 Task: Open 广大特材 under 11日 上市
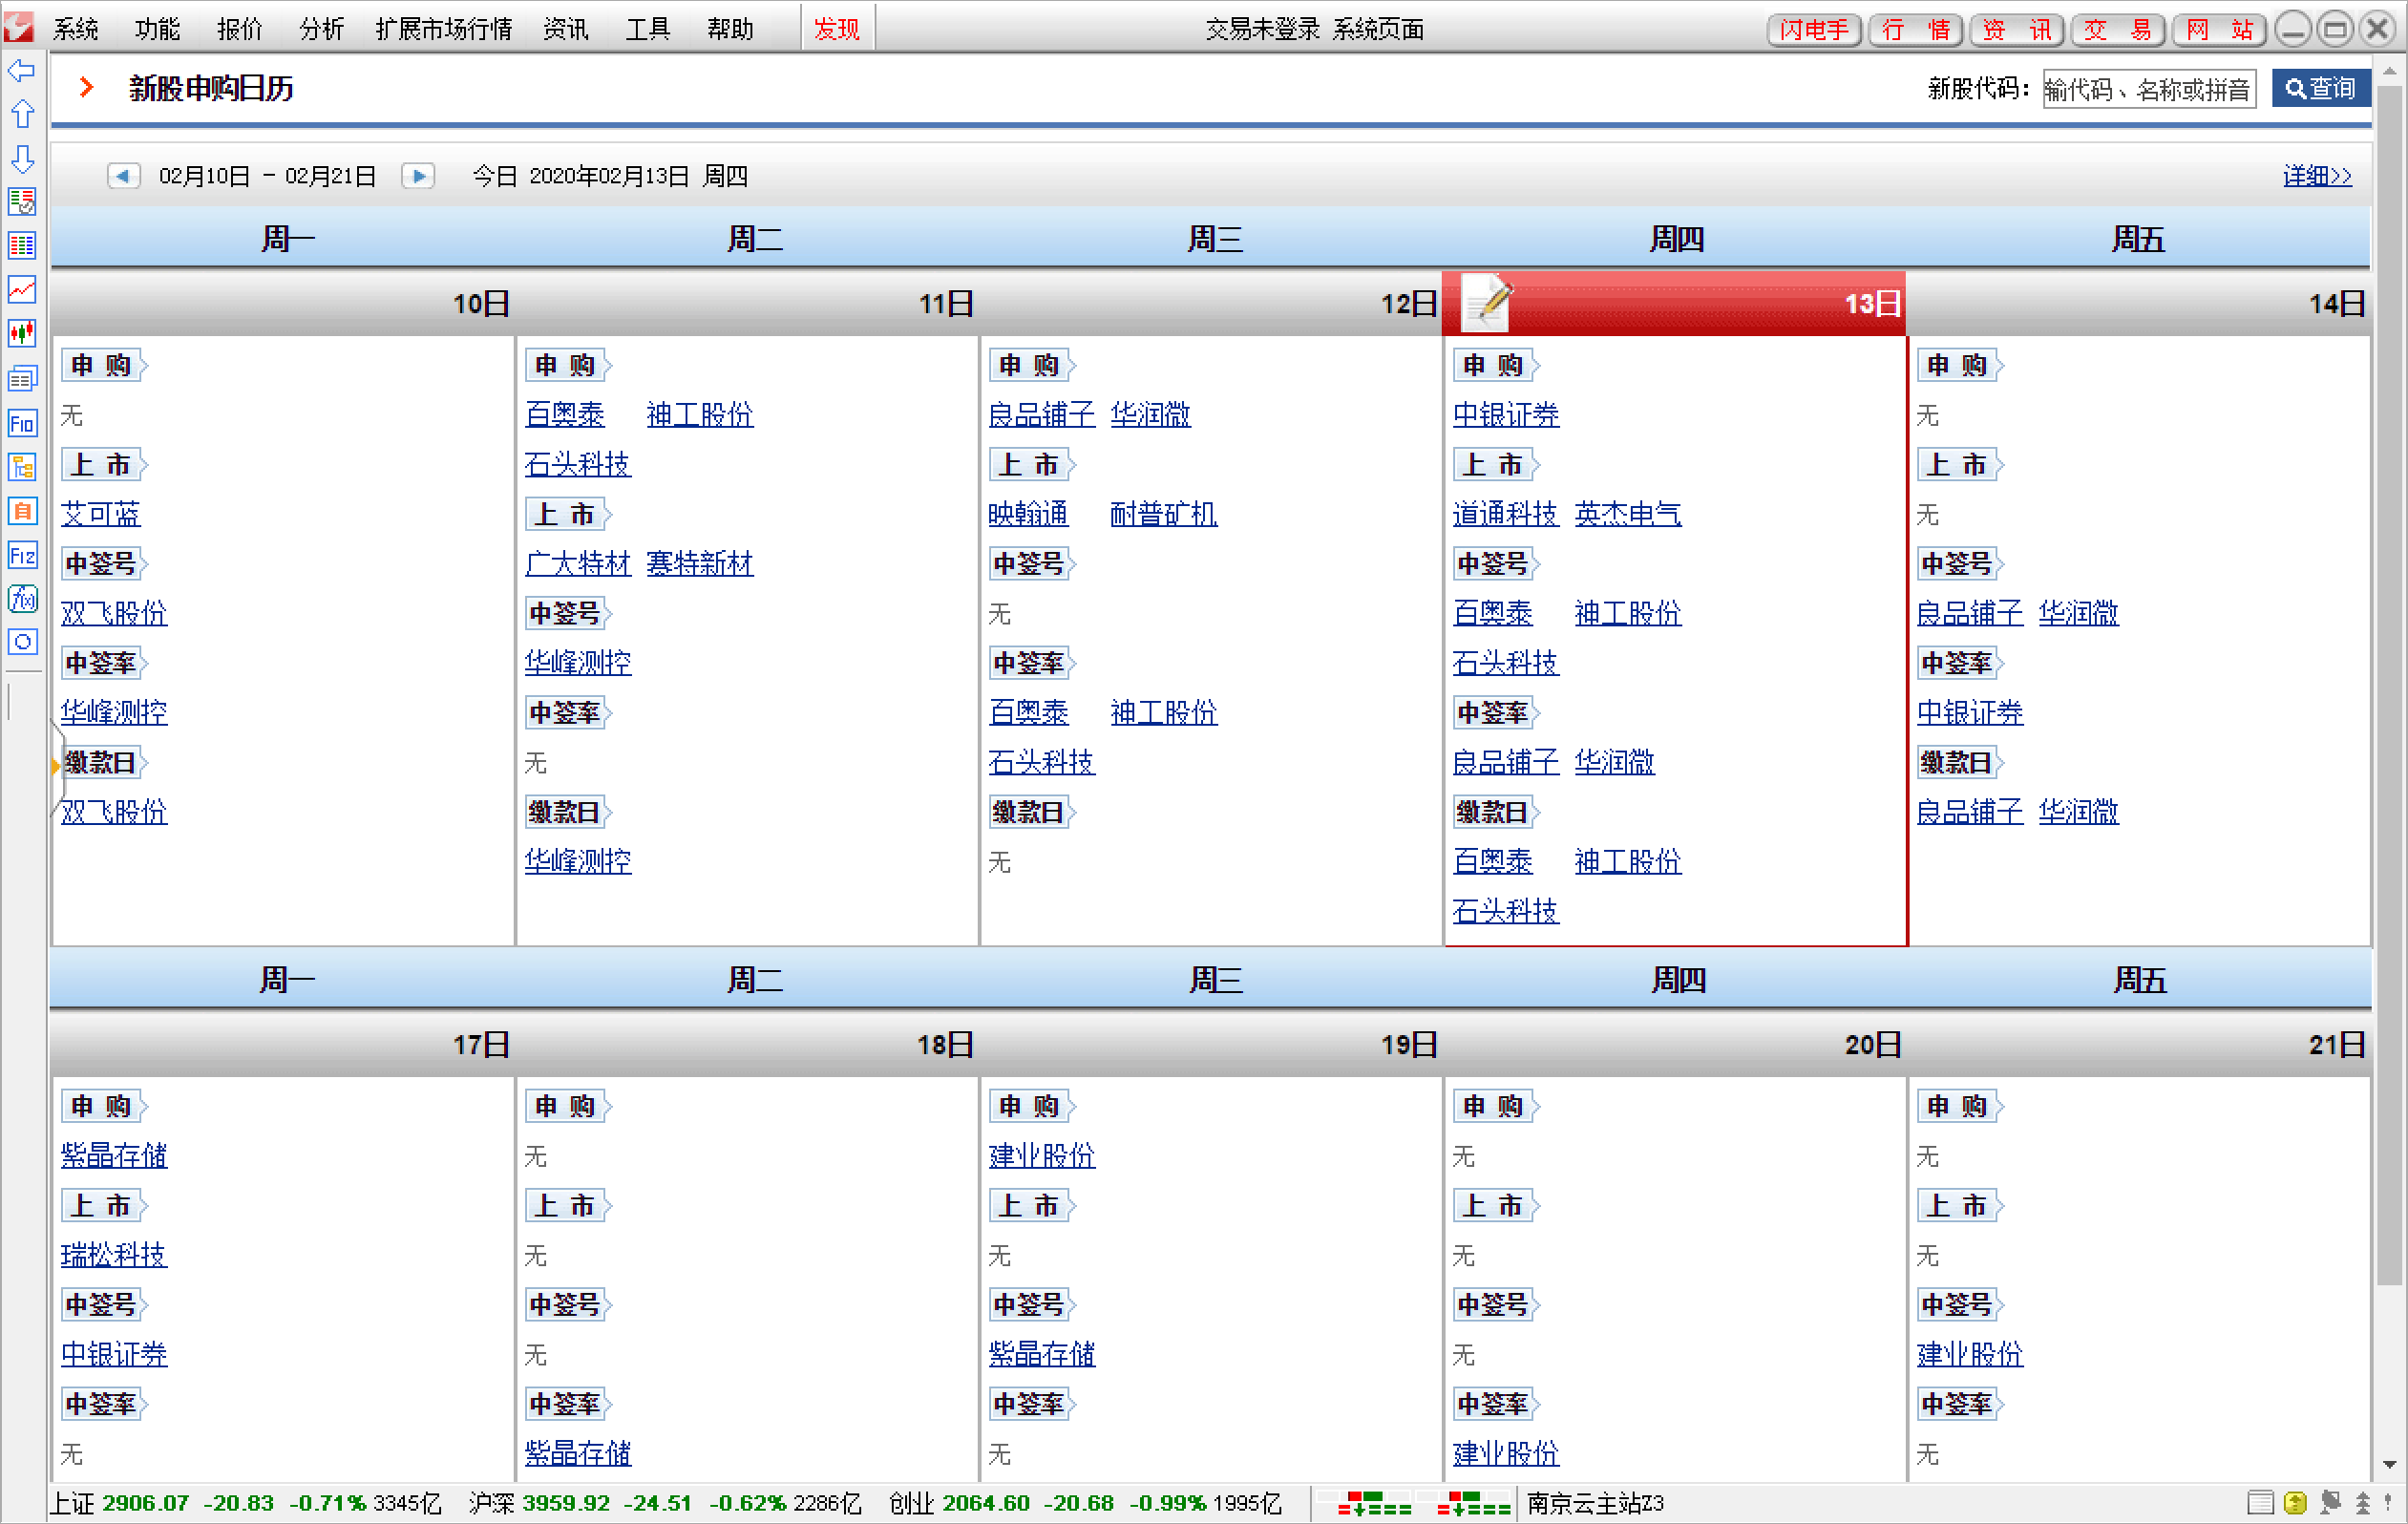[x=578, y=564]
